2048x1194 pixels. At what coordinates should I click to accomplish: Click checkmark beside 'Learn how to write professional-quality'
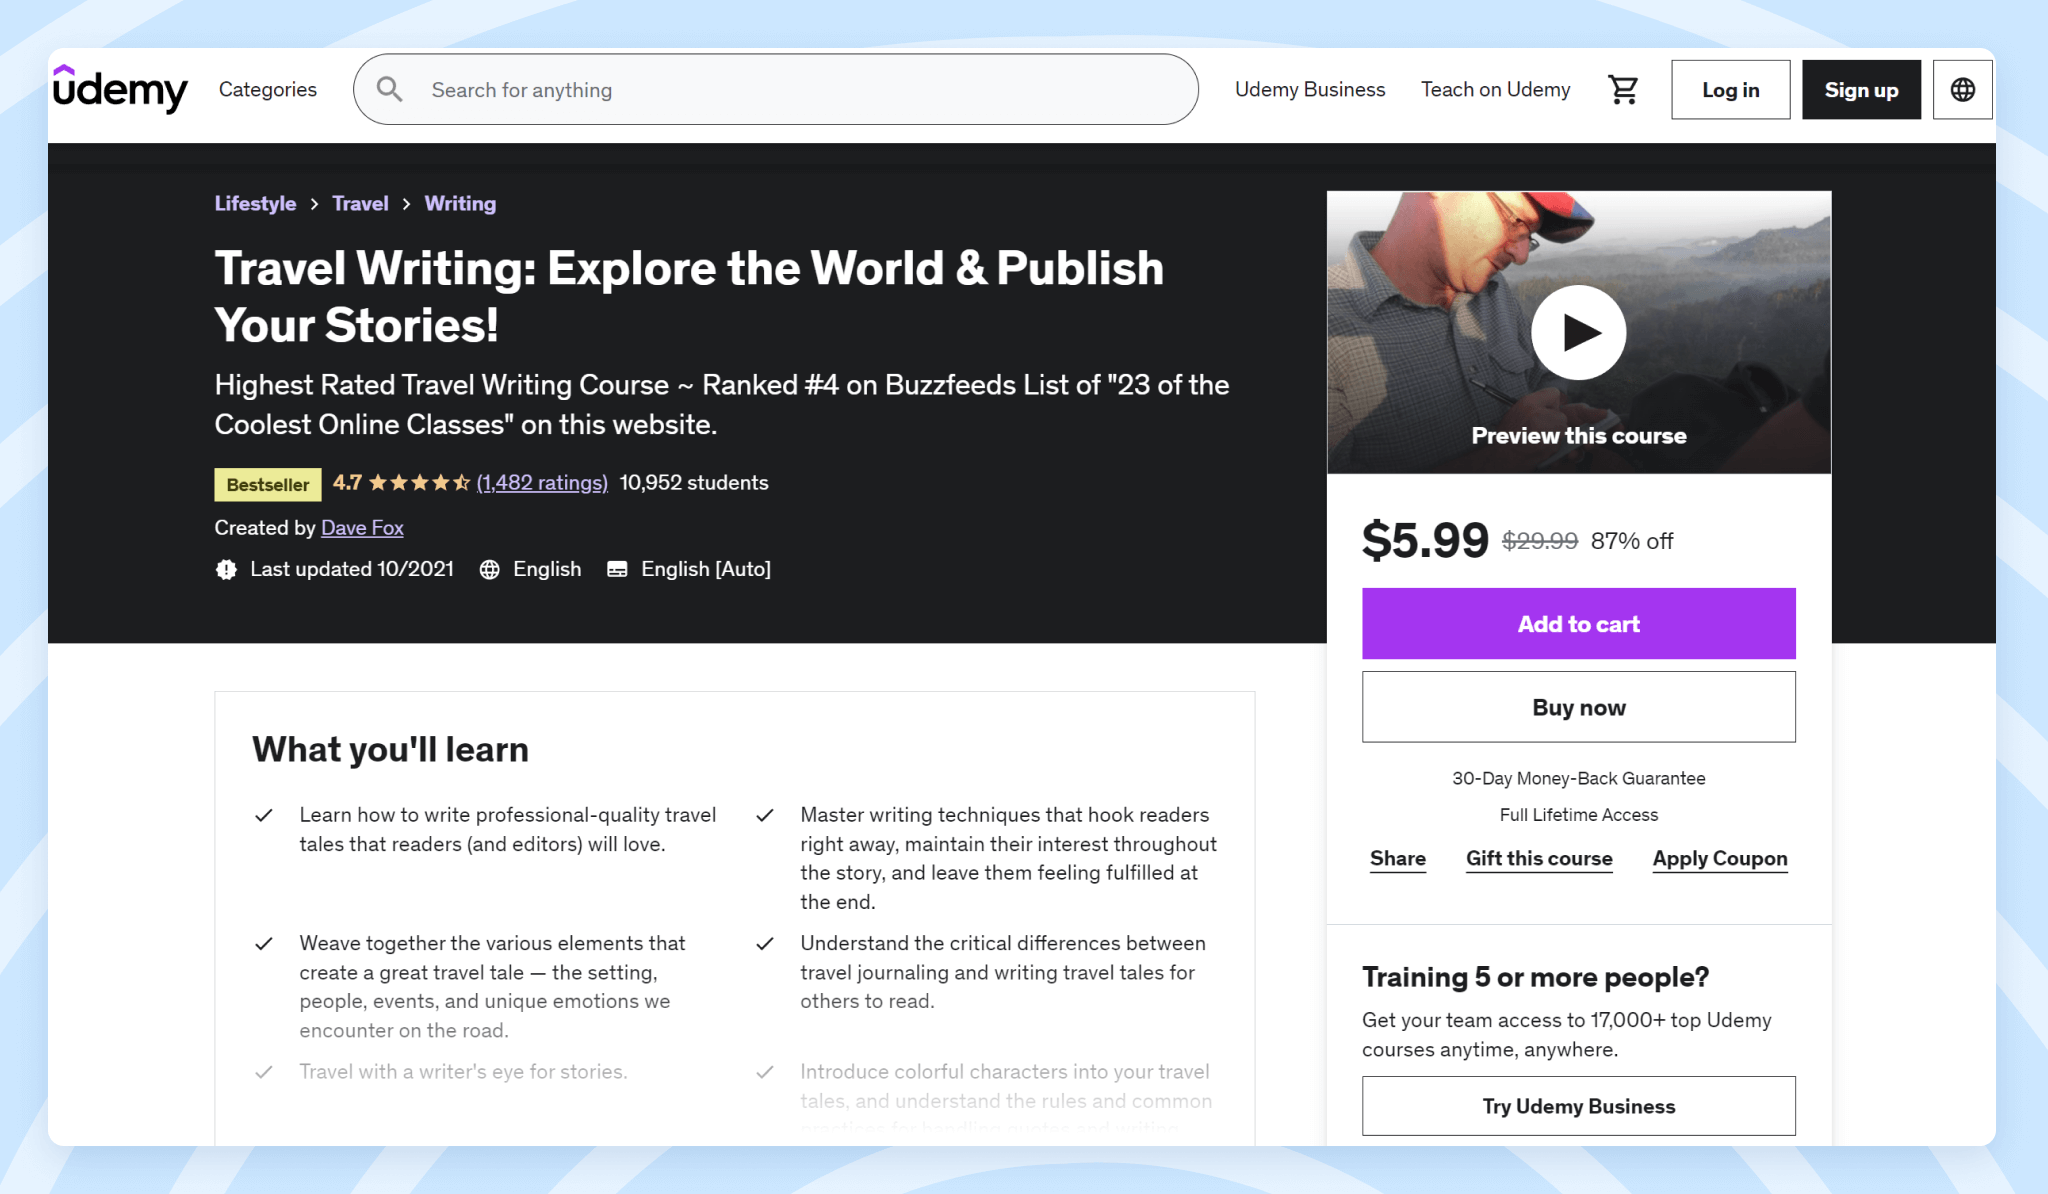click(x=264, y=816)
